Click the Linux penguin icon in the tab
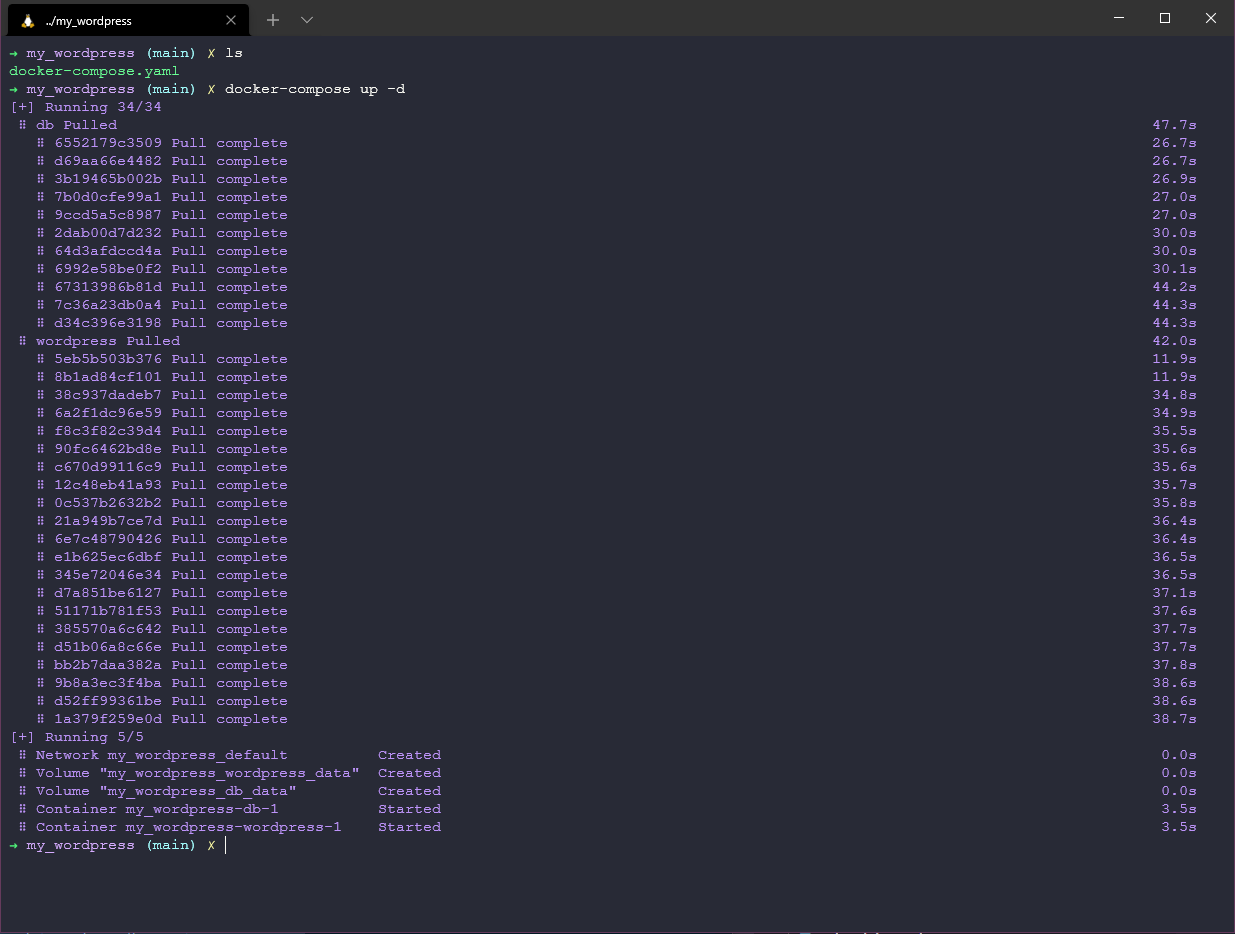The height and width of the screenshot is (934, 1235). tap(28, 20)
